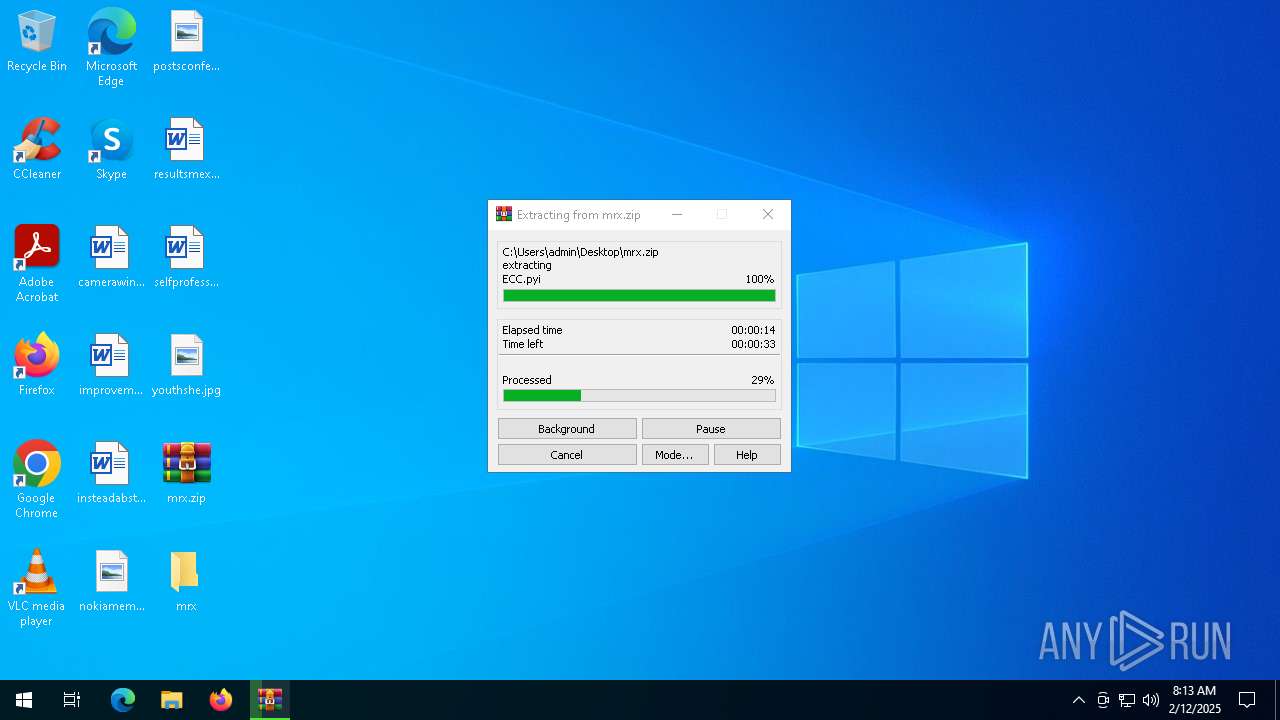Select the camerawin... Word document
This screenshot has height=720, width=1280.
pyautogui.click(x=111, y=257)
